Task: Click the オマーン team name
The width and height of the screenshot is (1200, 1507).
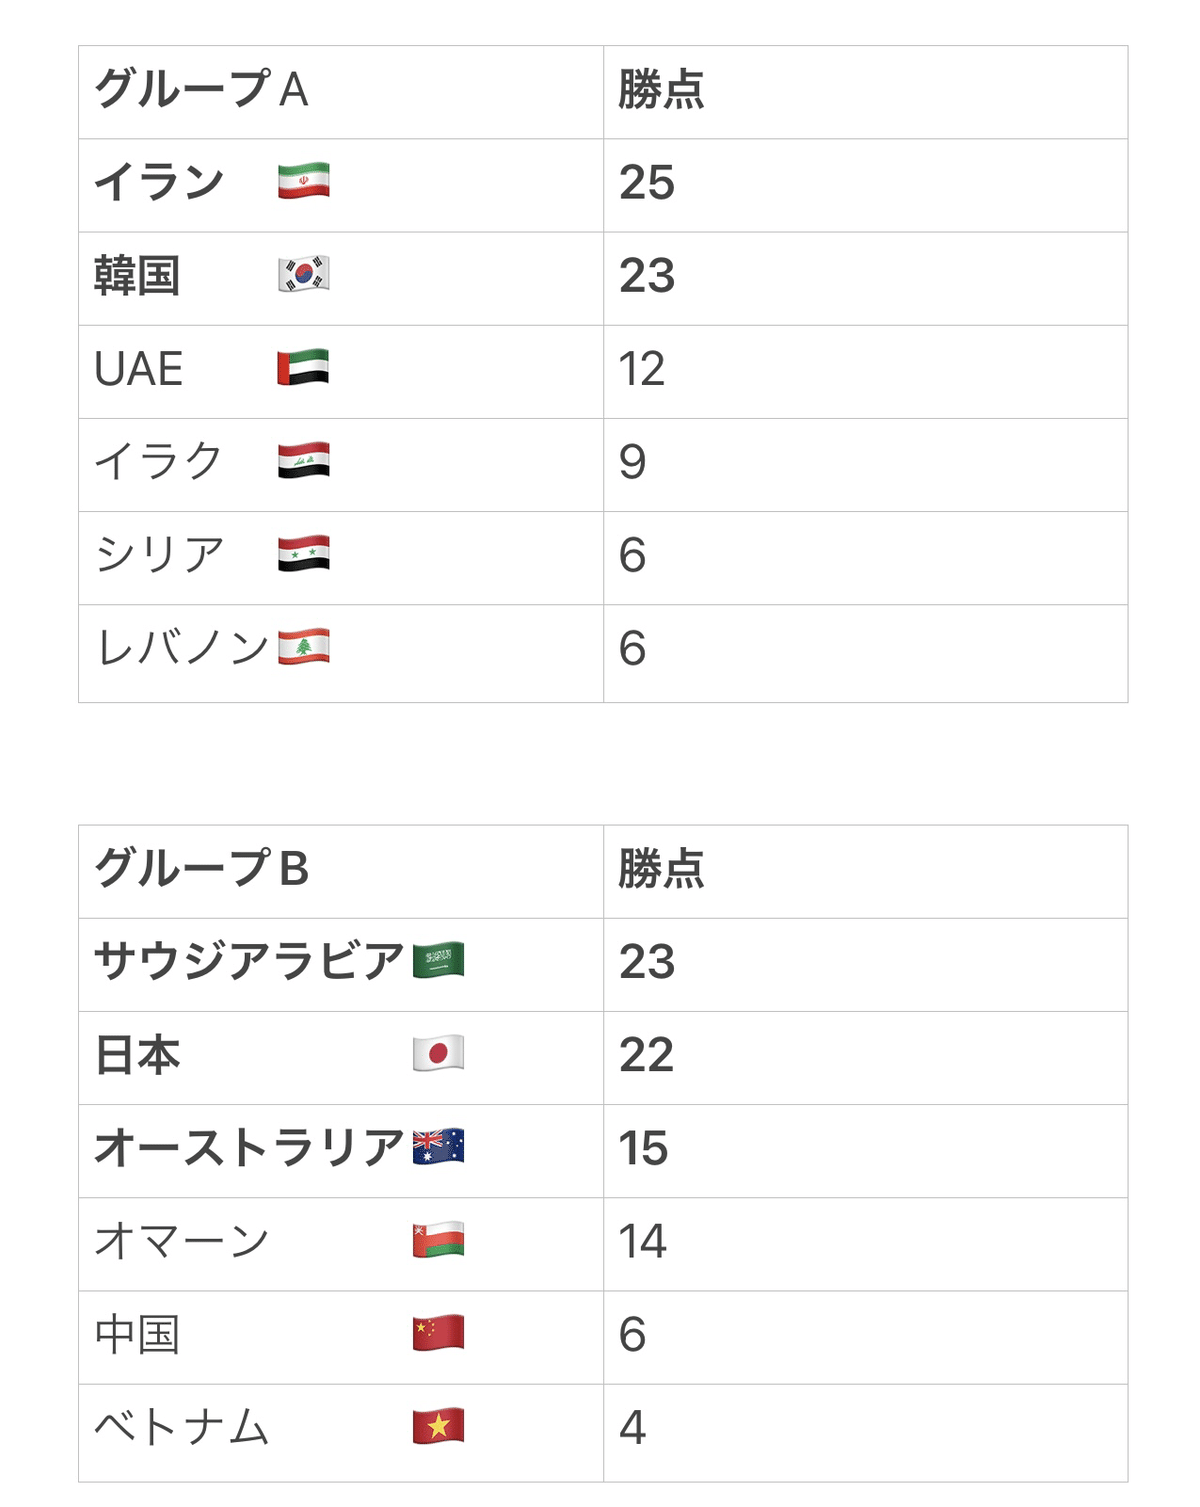Action: (182, 1241)
